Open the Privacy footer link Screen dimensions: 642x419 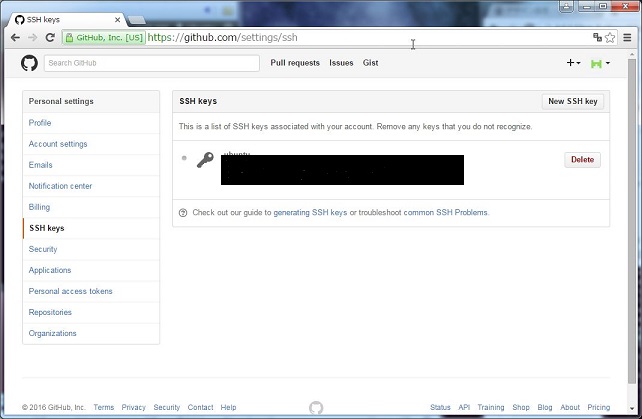point(133,408)
